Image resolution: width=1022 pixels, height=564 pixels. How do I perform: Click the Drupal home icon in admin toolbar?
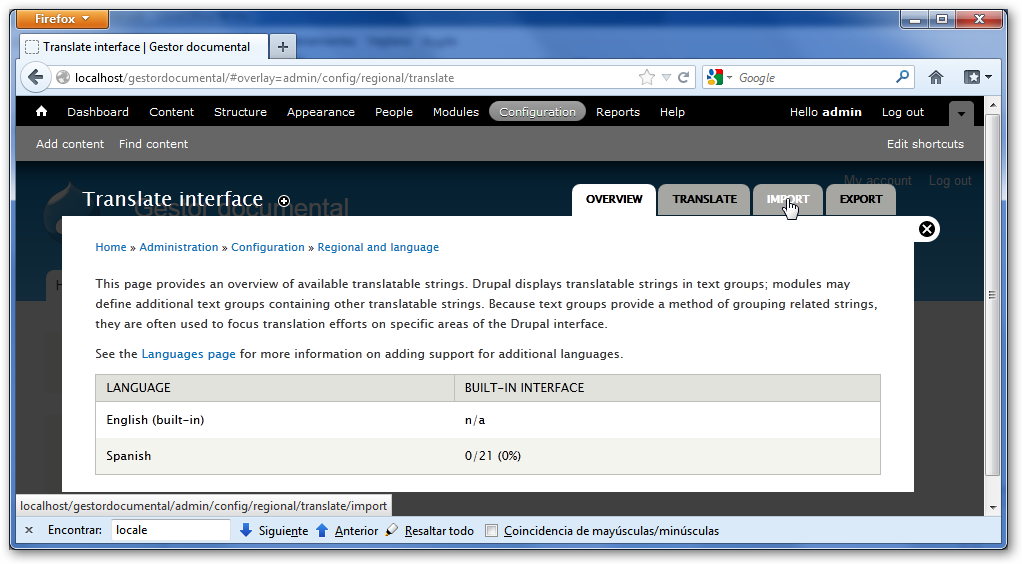(x=42, y=112)
